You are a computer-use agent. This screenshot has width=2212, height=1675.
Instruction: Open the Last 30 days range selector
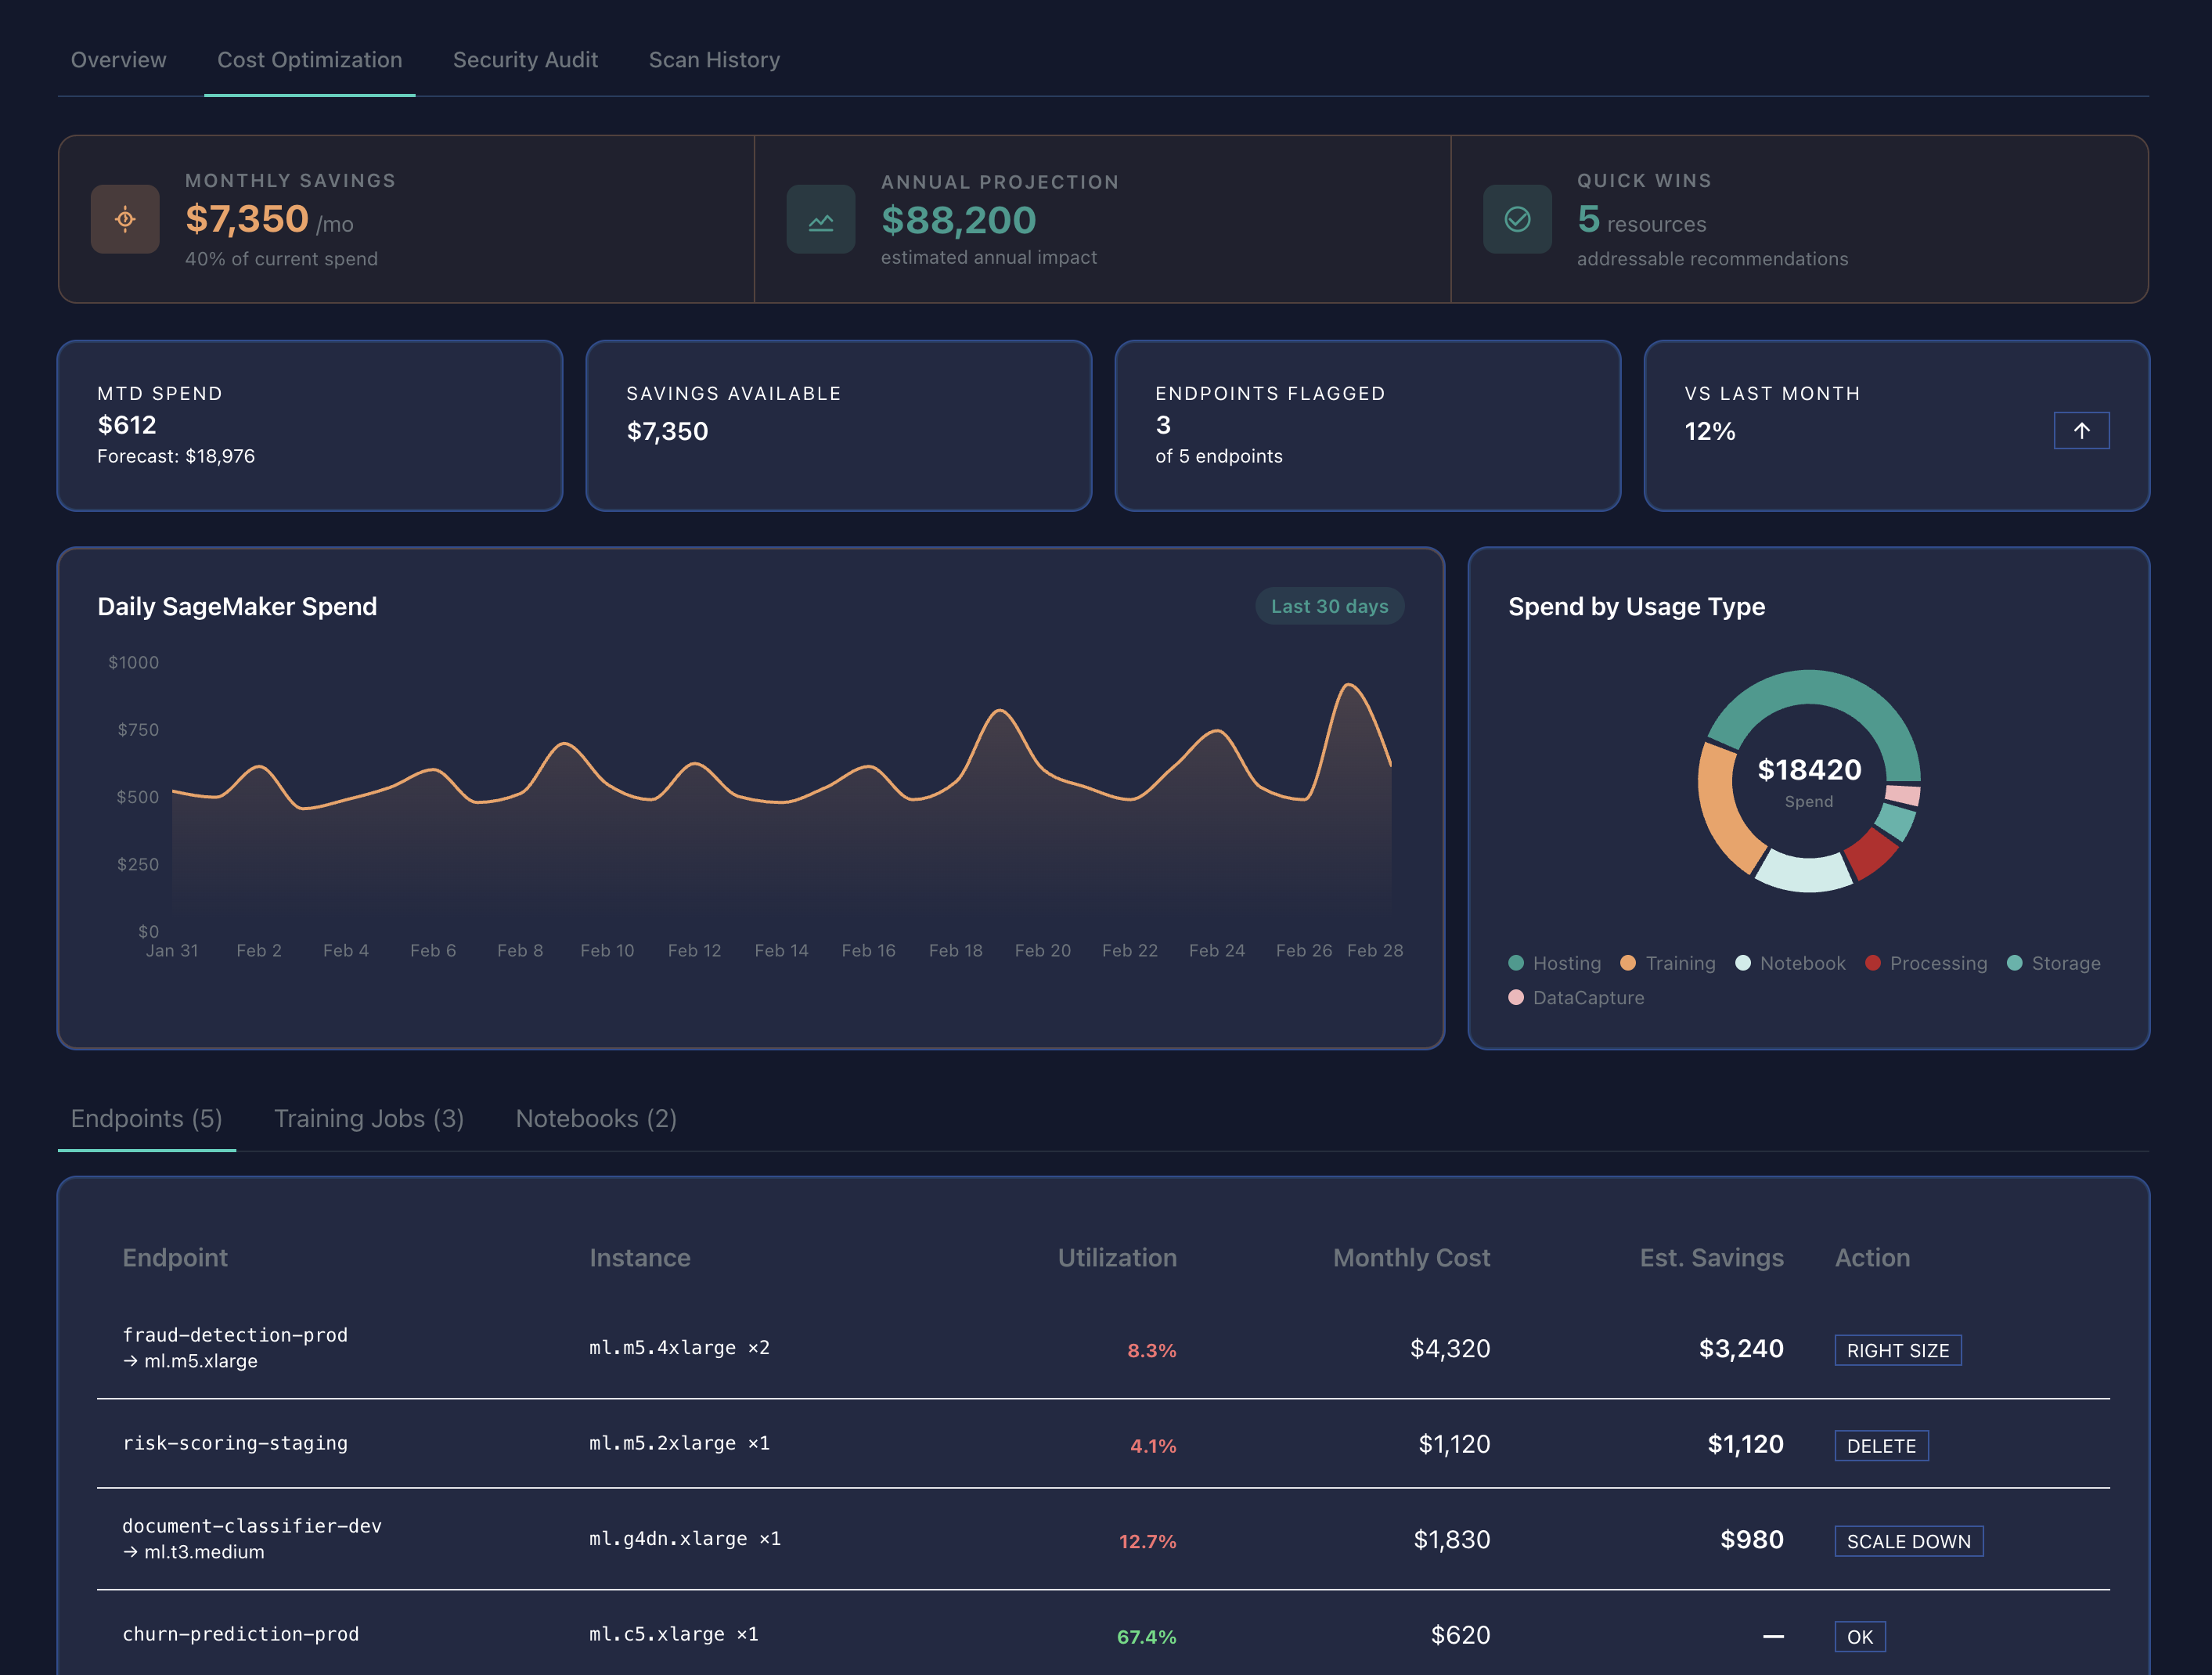click(1330, 606)
